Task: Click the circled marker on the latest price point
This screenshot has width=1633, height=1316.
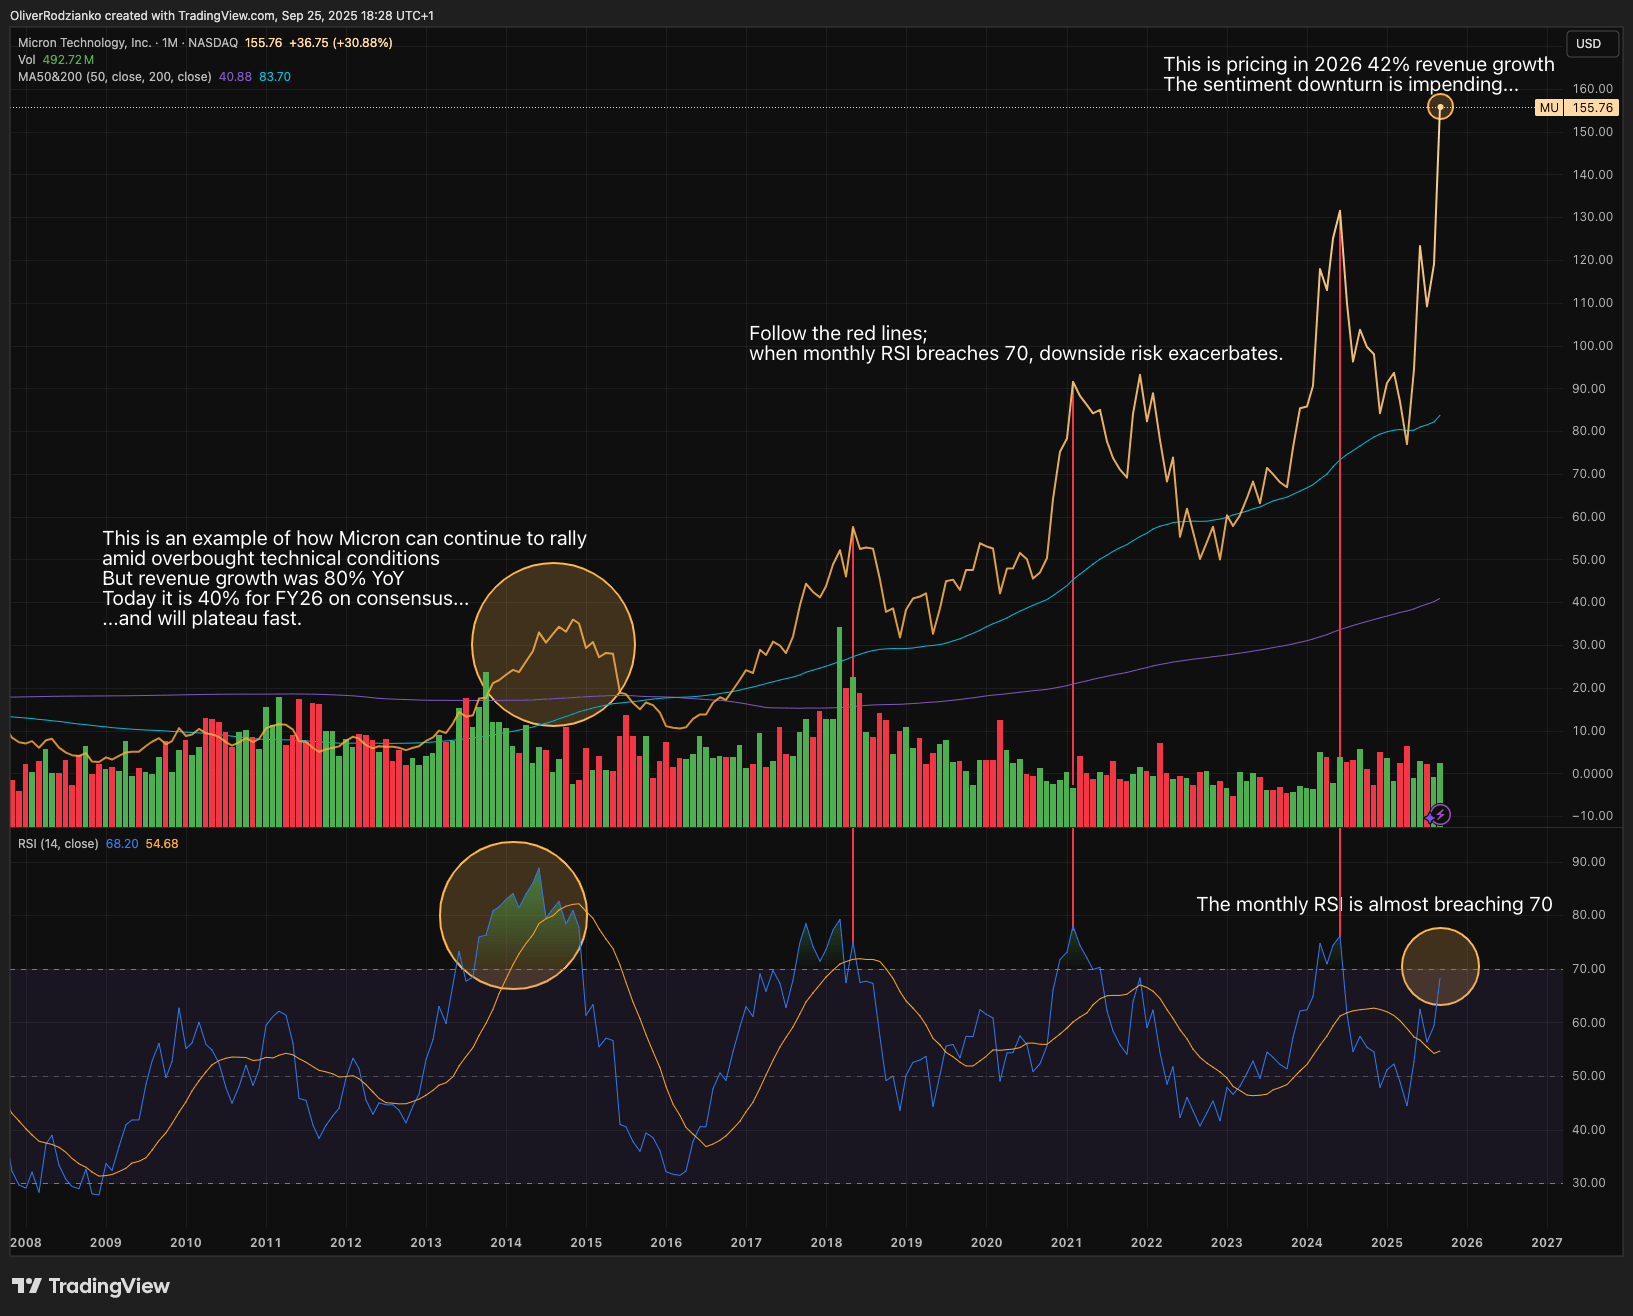Action: pyautogui.click(x=1440, y=107)
